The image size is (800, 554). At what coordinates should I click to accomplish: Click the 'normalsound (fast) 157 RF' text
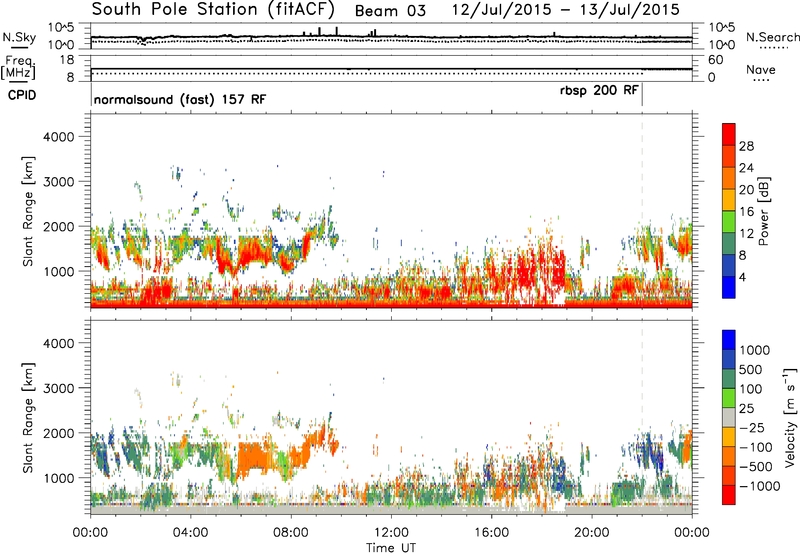[x=180, y=99]
